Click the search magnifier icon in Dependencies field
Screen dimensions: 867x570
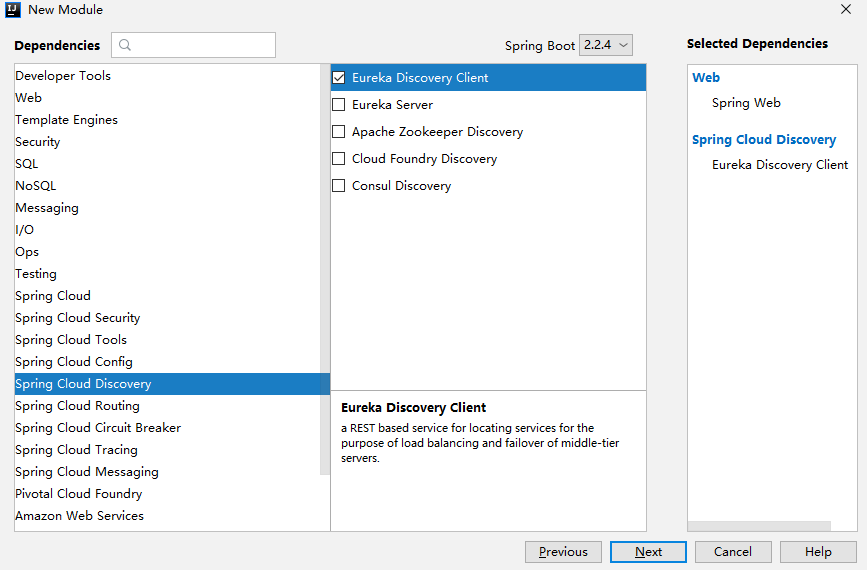tap(125, 45)
